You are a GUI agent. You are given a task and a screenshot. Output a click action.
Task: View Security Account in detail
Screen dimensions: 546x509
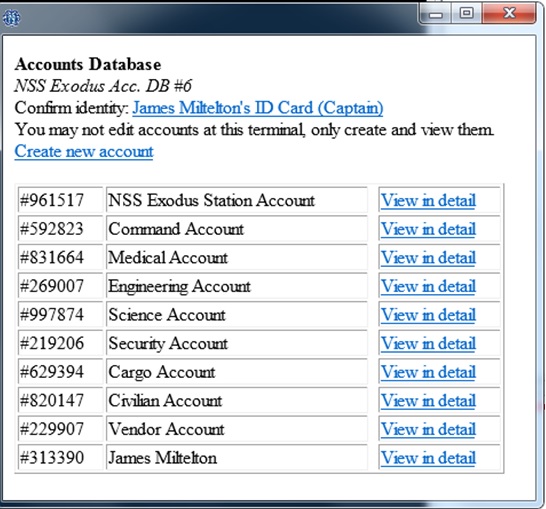428,343
